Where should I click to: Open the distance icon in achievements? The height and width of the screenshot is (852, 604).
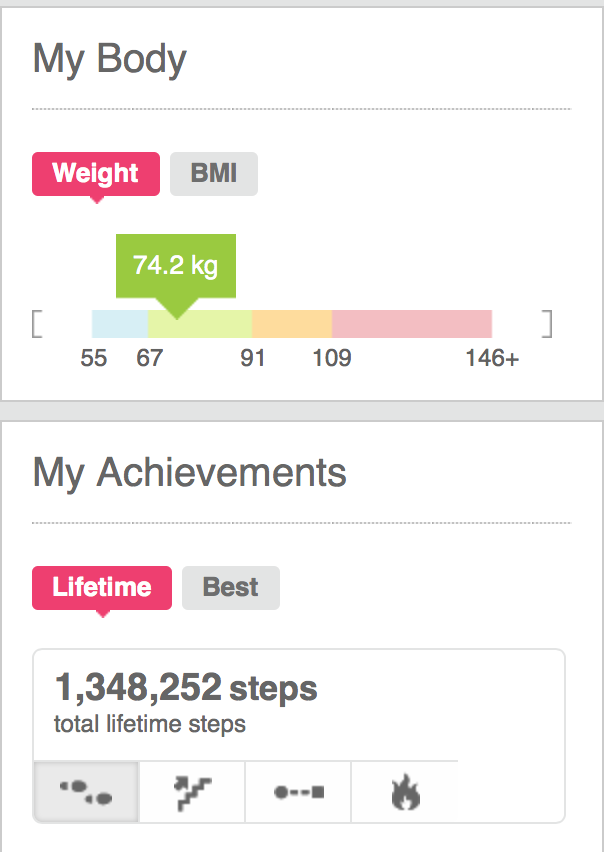tap(298, 793)
